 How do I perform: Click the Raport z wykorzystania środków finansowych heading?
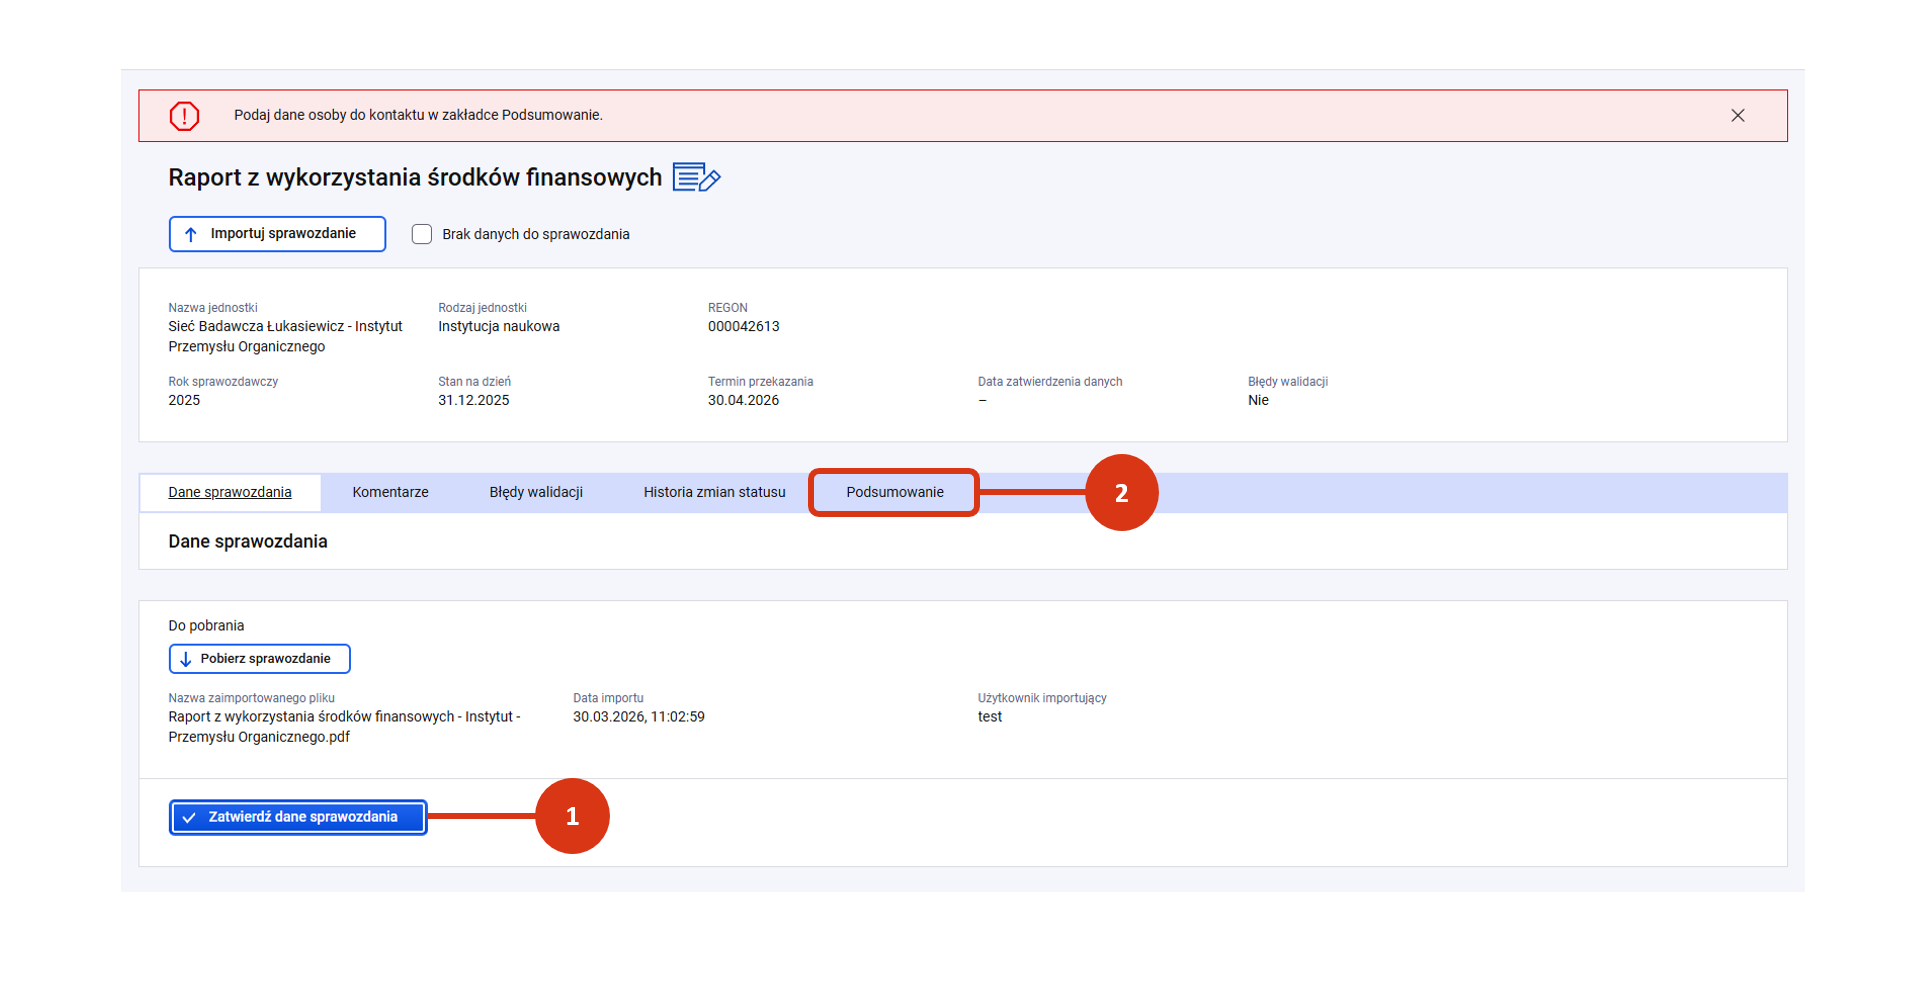pos(415,178)
